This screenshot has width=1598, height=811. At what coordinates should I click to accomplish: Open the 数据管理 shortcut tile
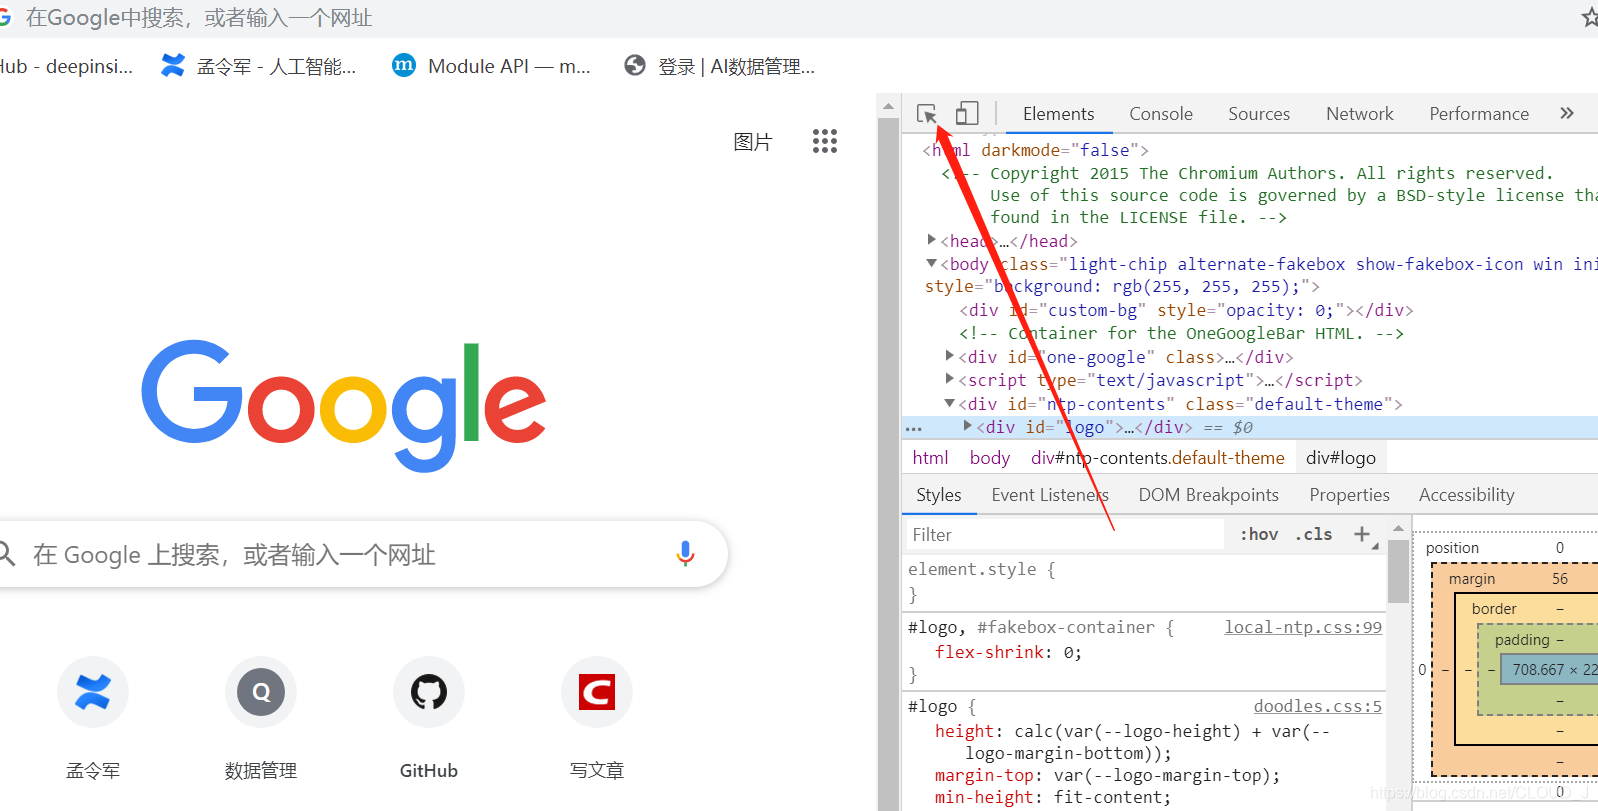pos(261,719)
